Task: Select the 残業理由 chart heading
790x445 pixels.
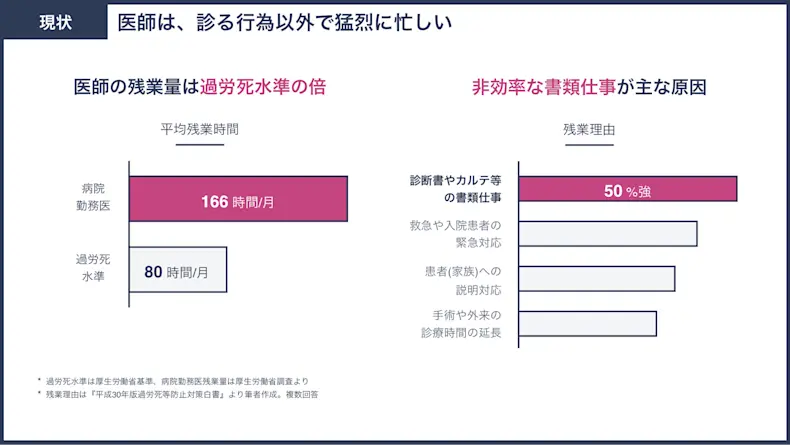Action: (589, 130)
